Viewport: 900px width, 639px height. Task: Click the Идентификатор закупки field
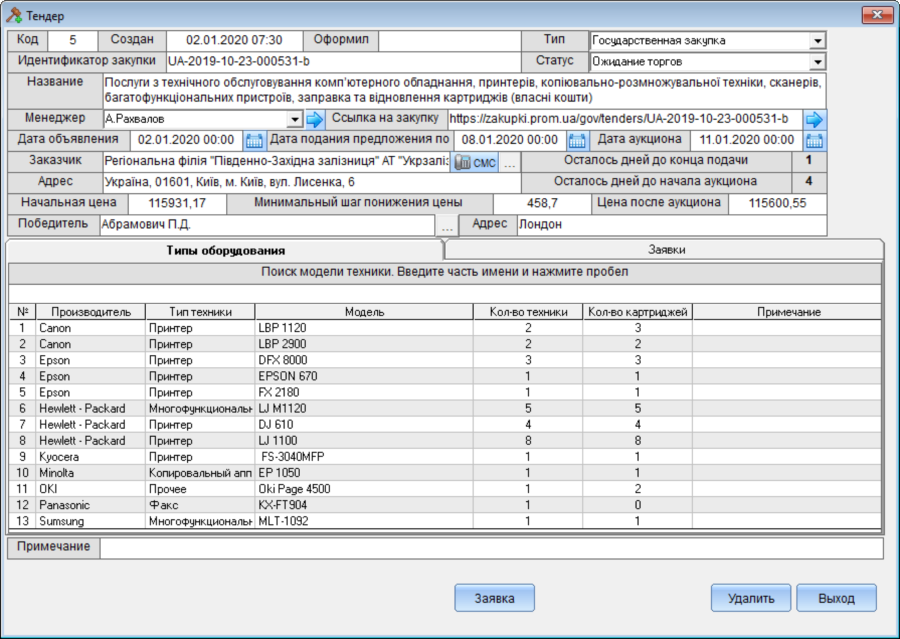[343, 61]
